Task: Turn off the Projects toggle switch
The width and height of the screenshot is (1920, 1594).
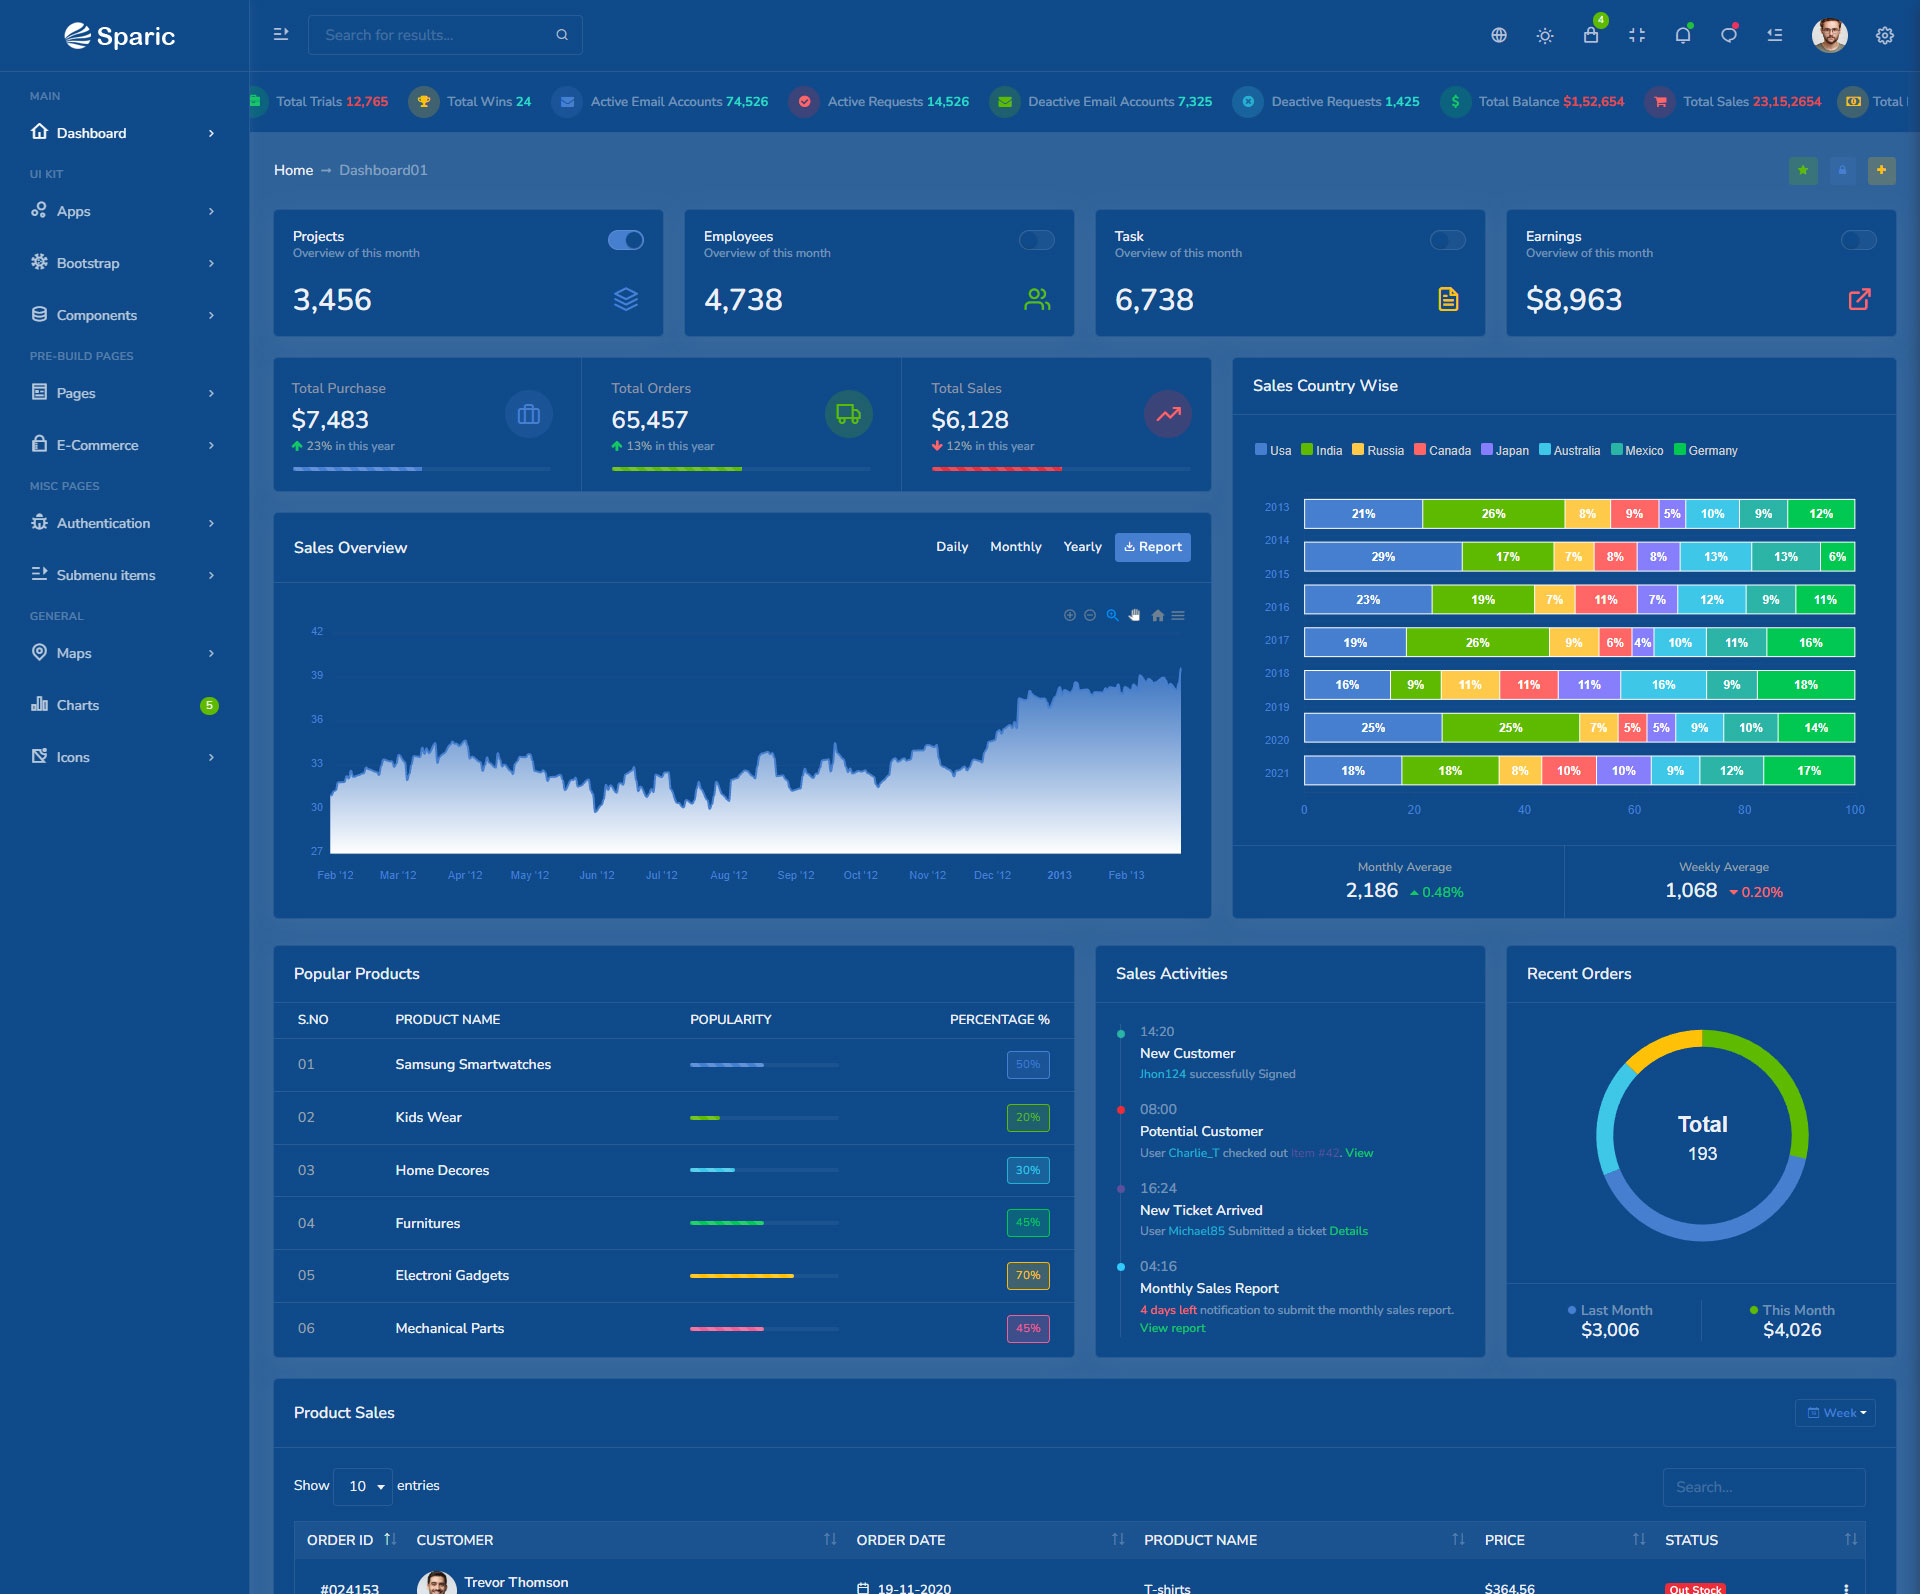Action: [626, 240]
